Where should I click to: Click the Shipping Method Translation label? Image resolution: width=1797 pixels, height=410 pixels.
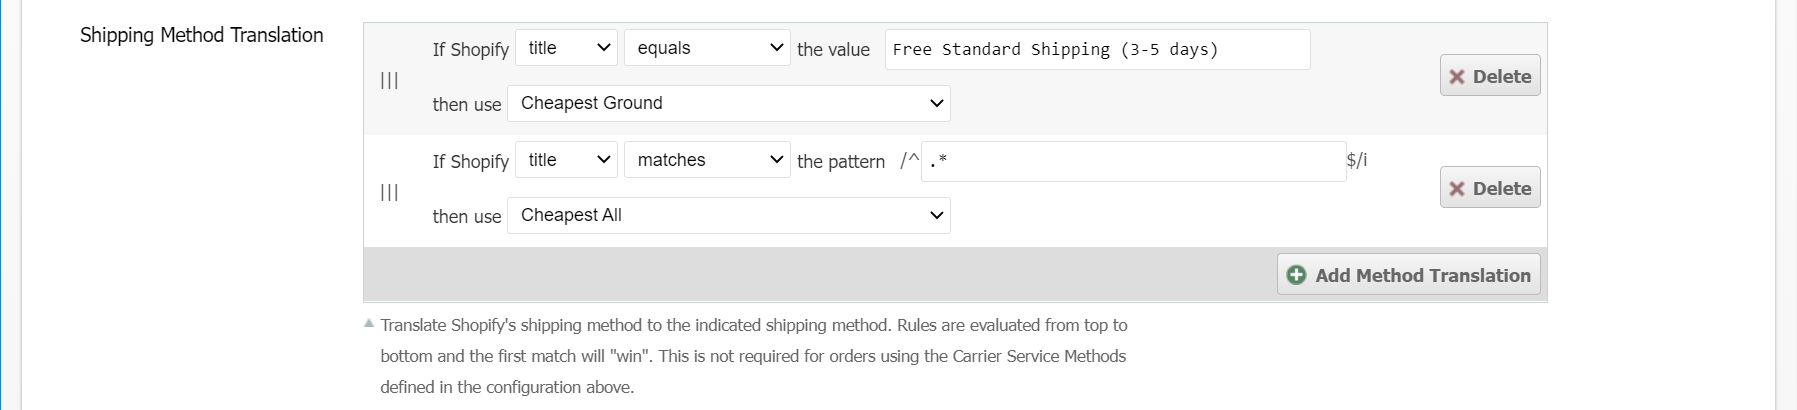click(201, 35)
